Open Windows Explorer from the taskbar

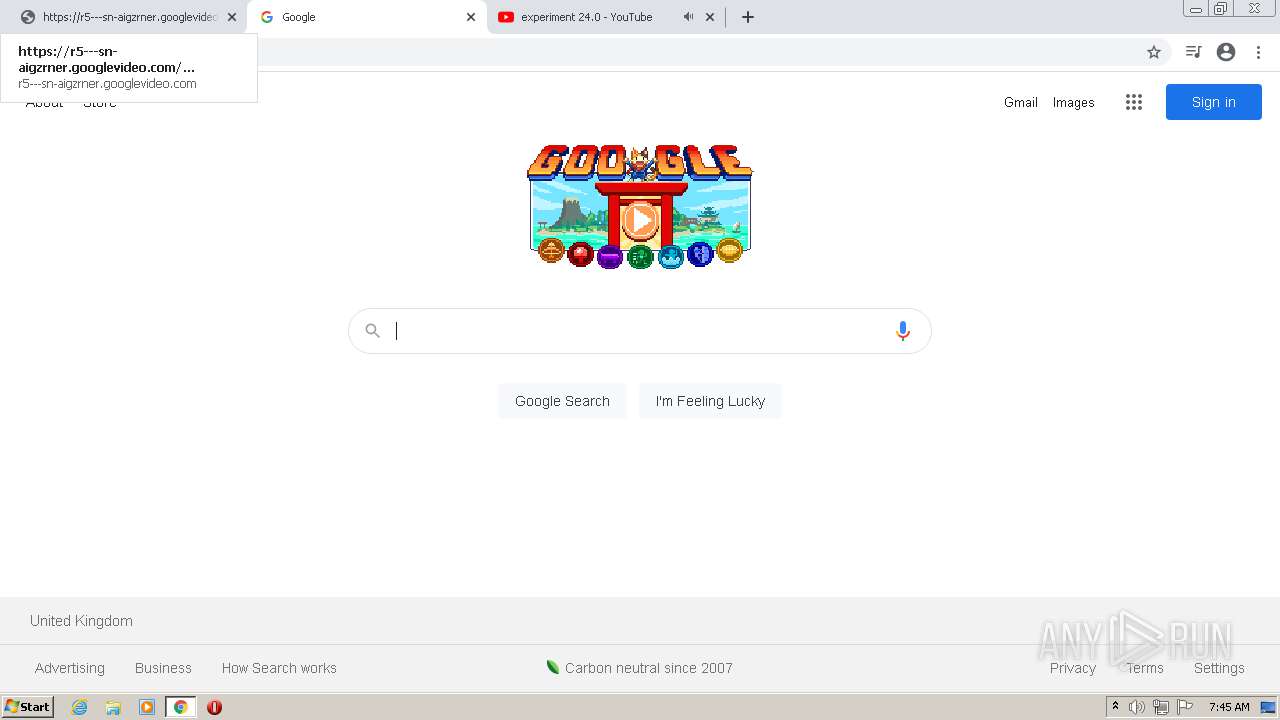coord(113,707)
